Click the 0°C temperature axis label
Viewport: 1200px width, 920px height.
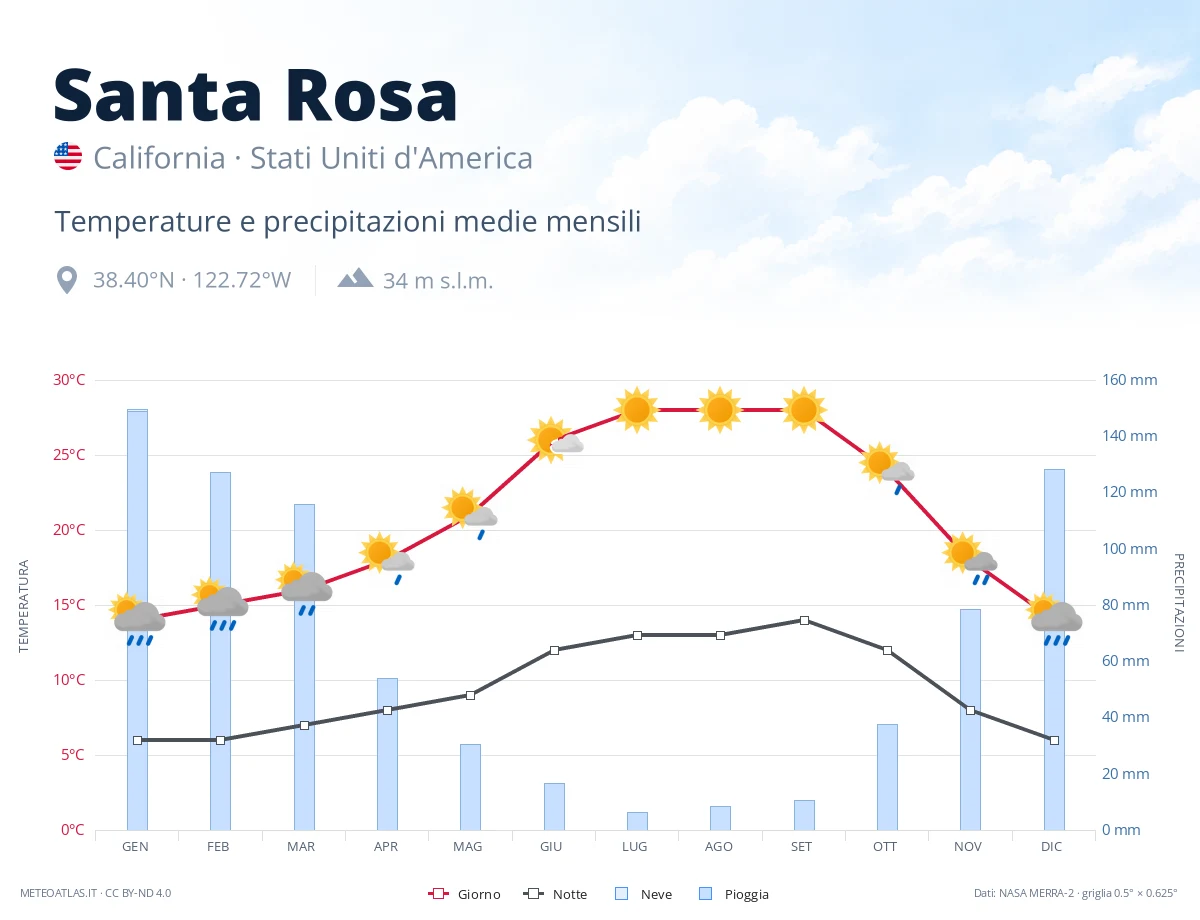click(x=73, y=830)
